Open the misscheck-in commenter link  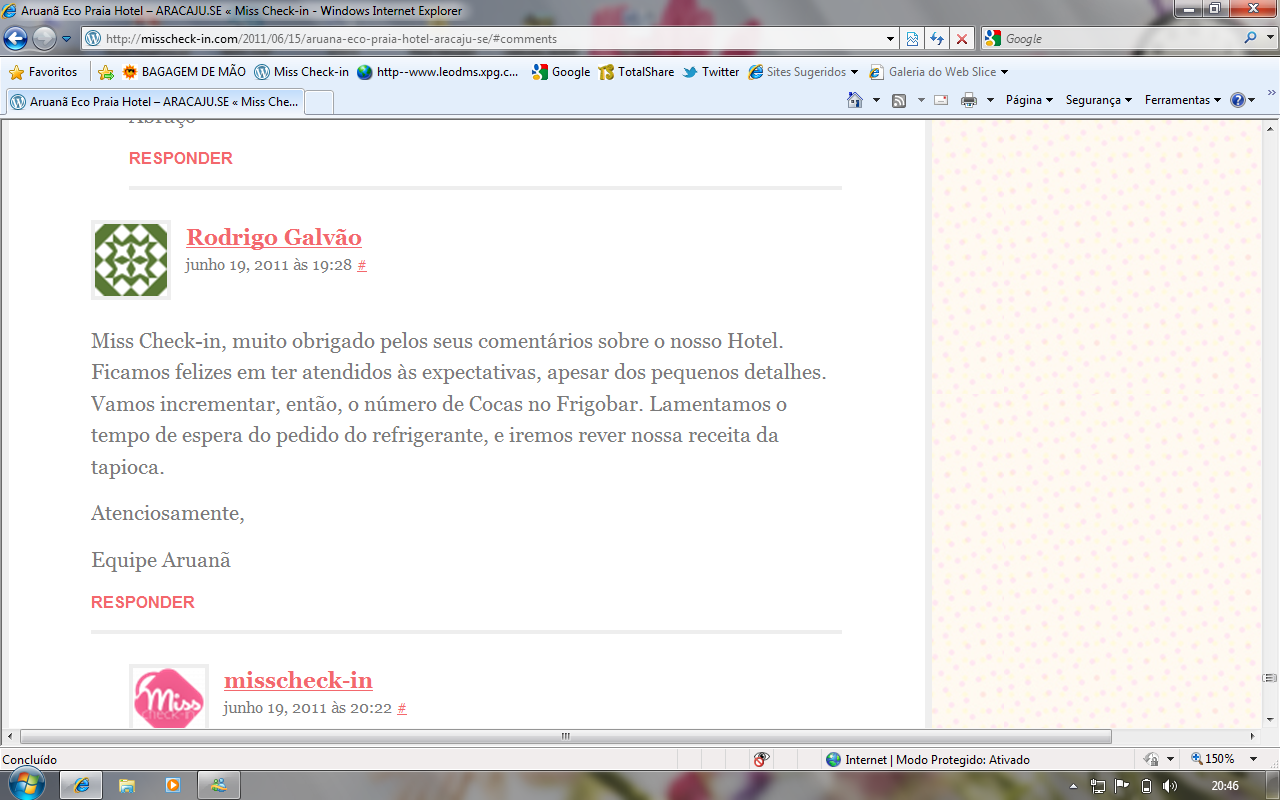pos(298,680)
